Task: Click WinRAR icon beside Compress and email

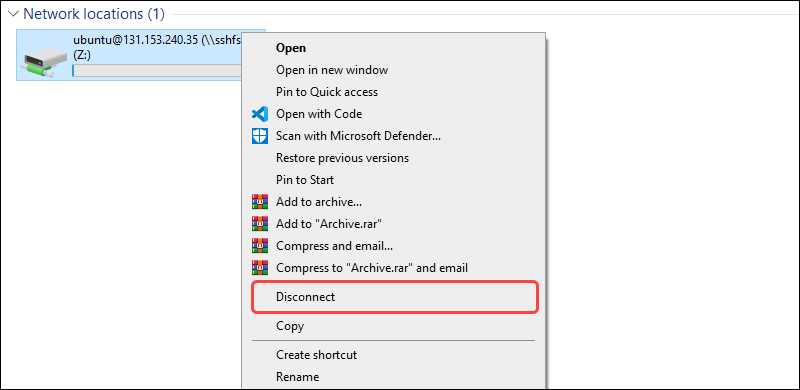Action: [x=260, y=246]
